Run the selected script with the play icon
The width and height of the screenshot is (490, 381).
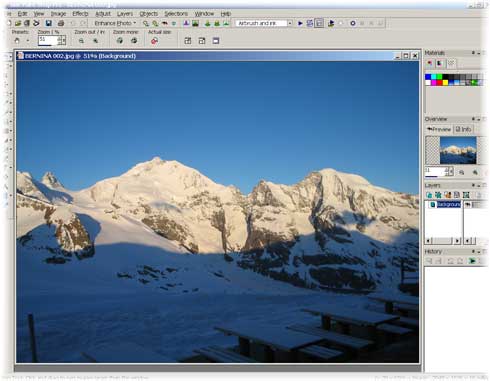point(300,23)
